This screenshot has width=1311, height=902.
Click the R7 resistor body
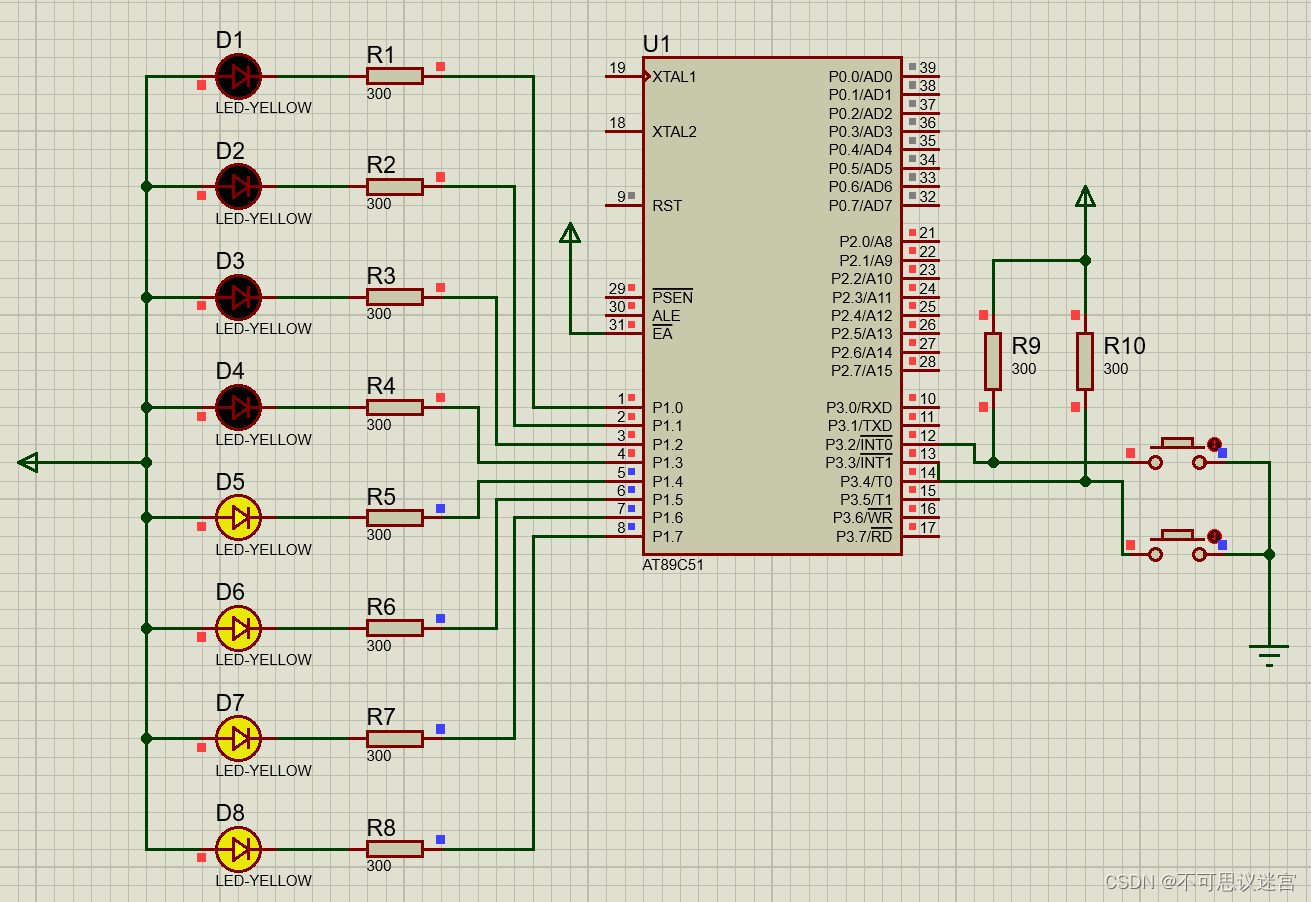[395, 738]
